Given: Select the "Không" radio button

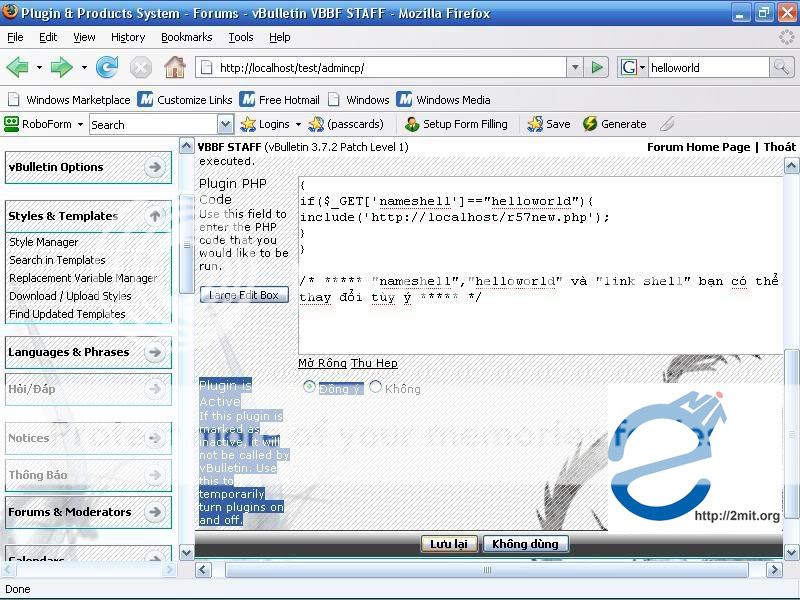Looking at the screenshot, I should 376,387.
